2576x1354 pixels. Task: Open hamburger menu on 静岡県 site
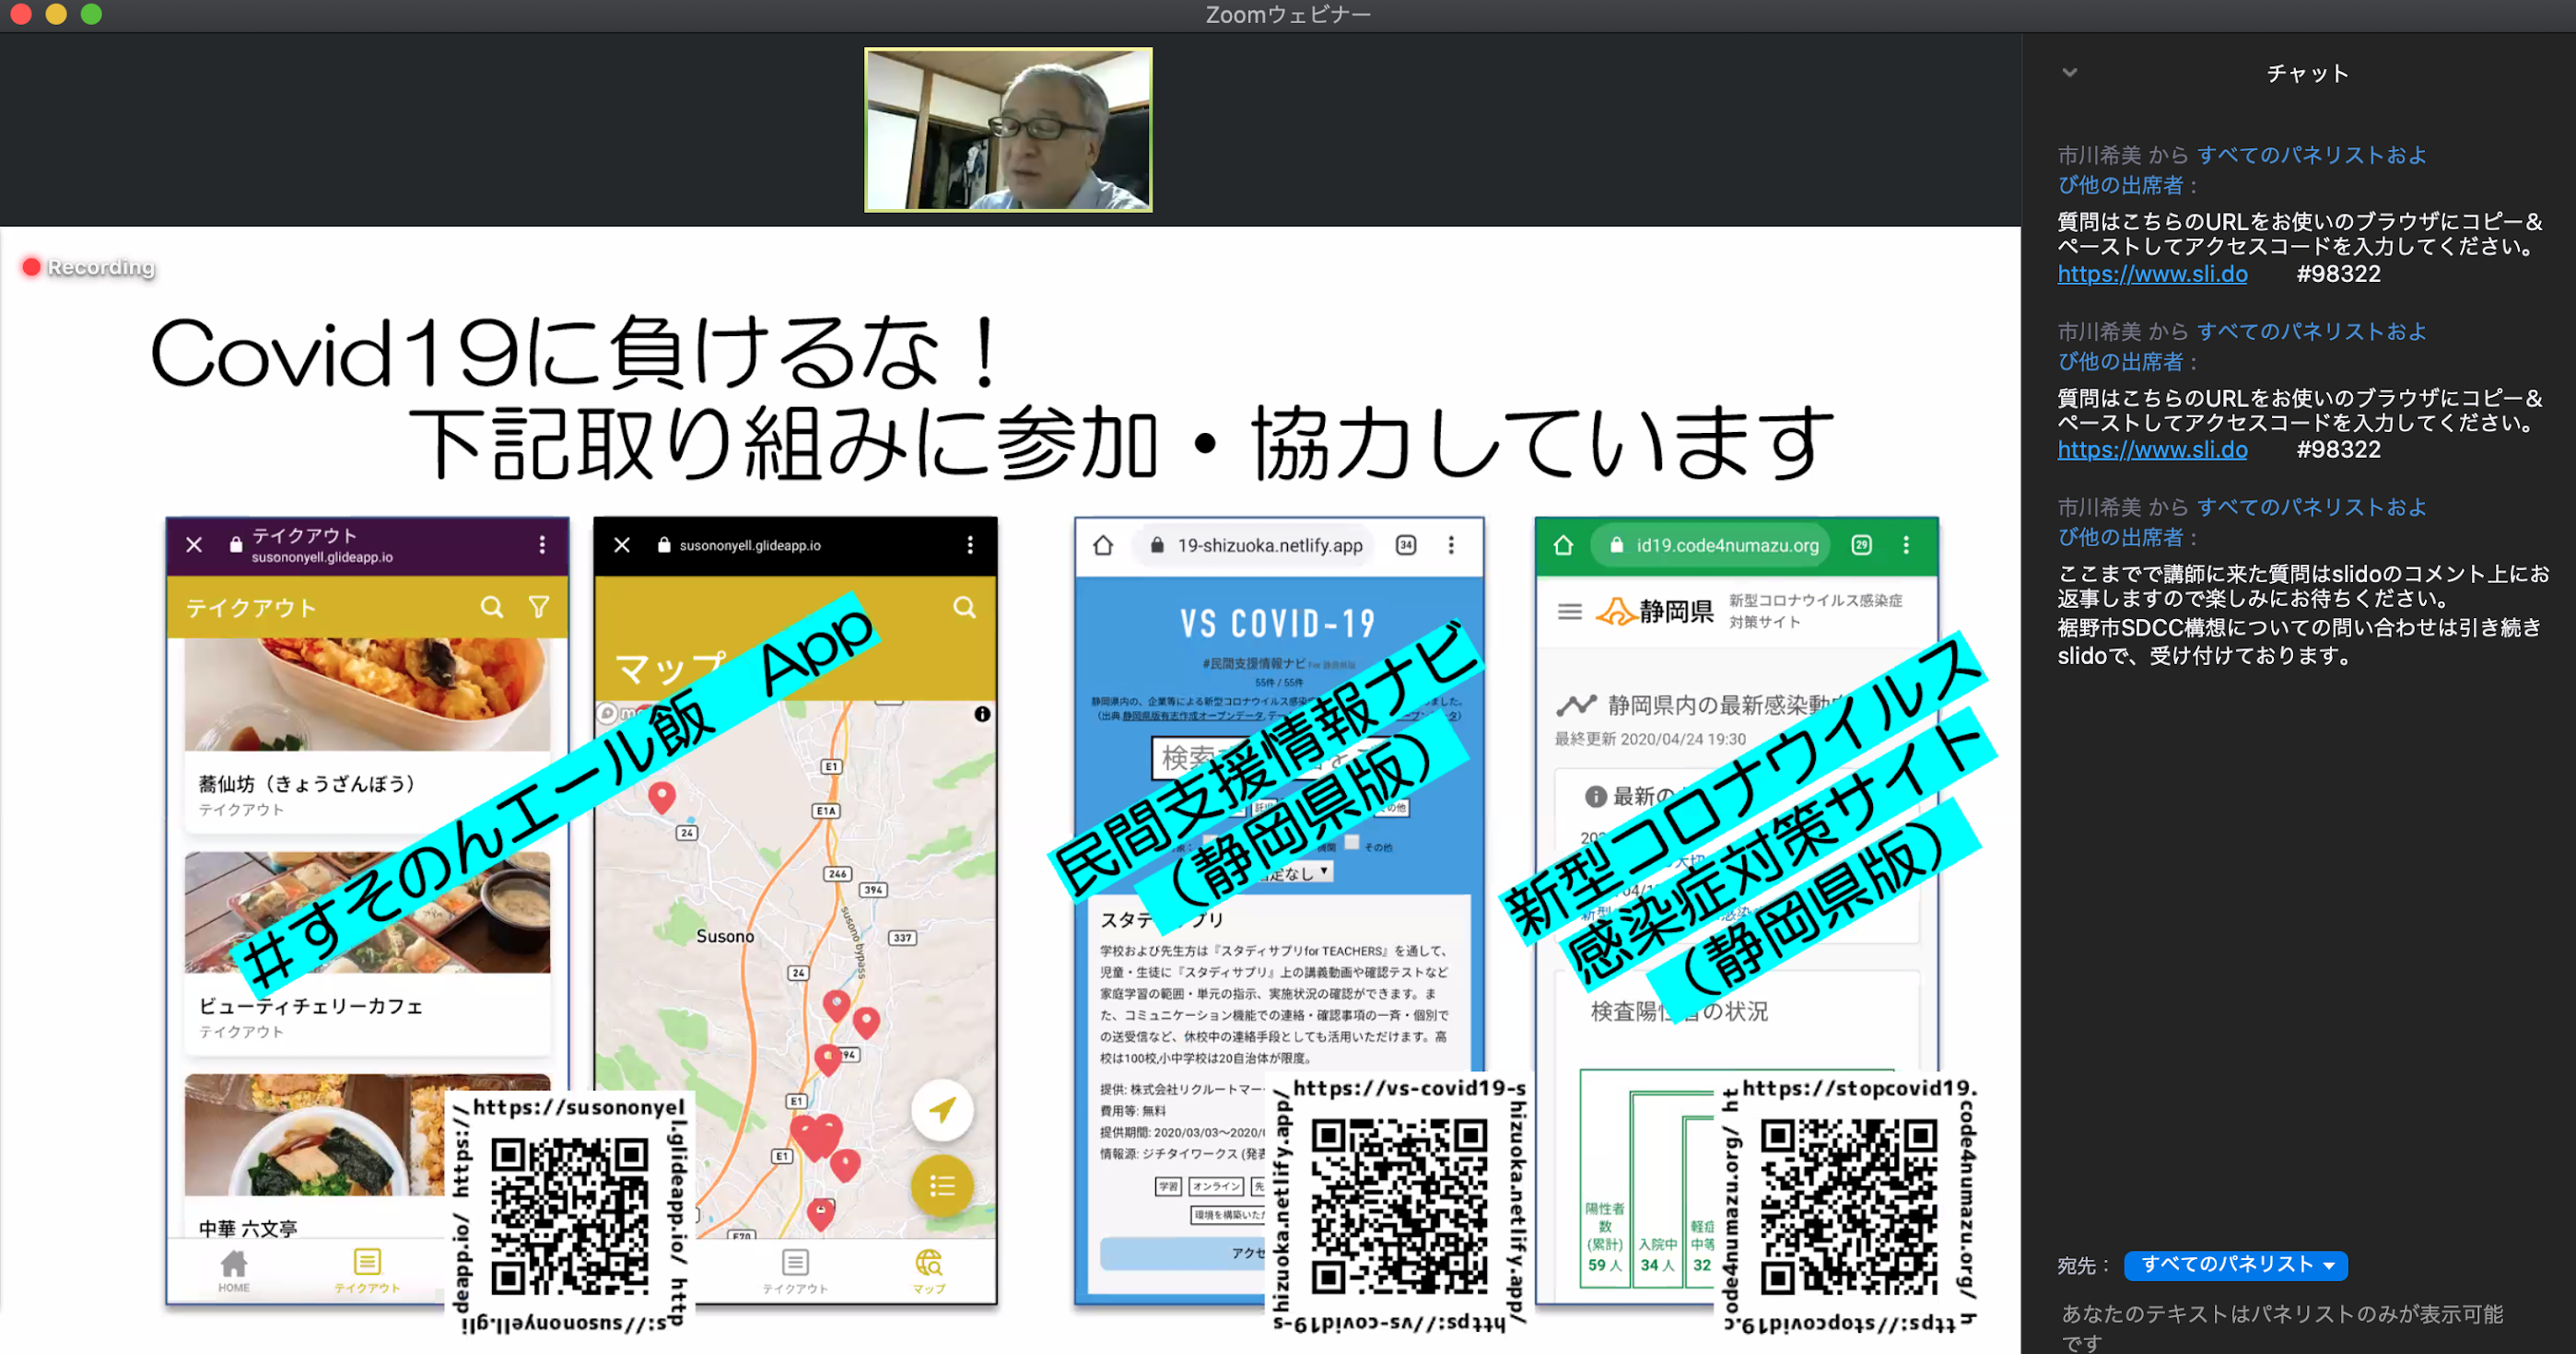point(1570,611)
